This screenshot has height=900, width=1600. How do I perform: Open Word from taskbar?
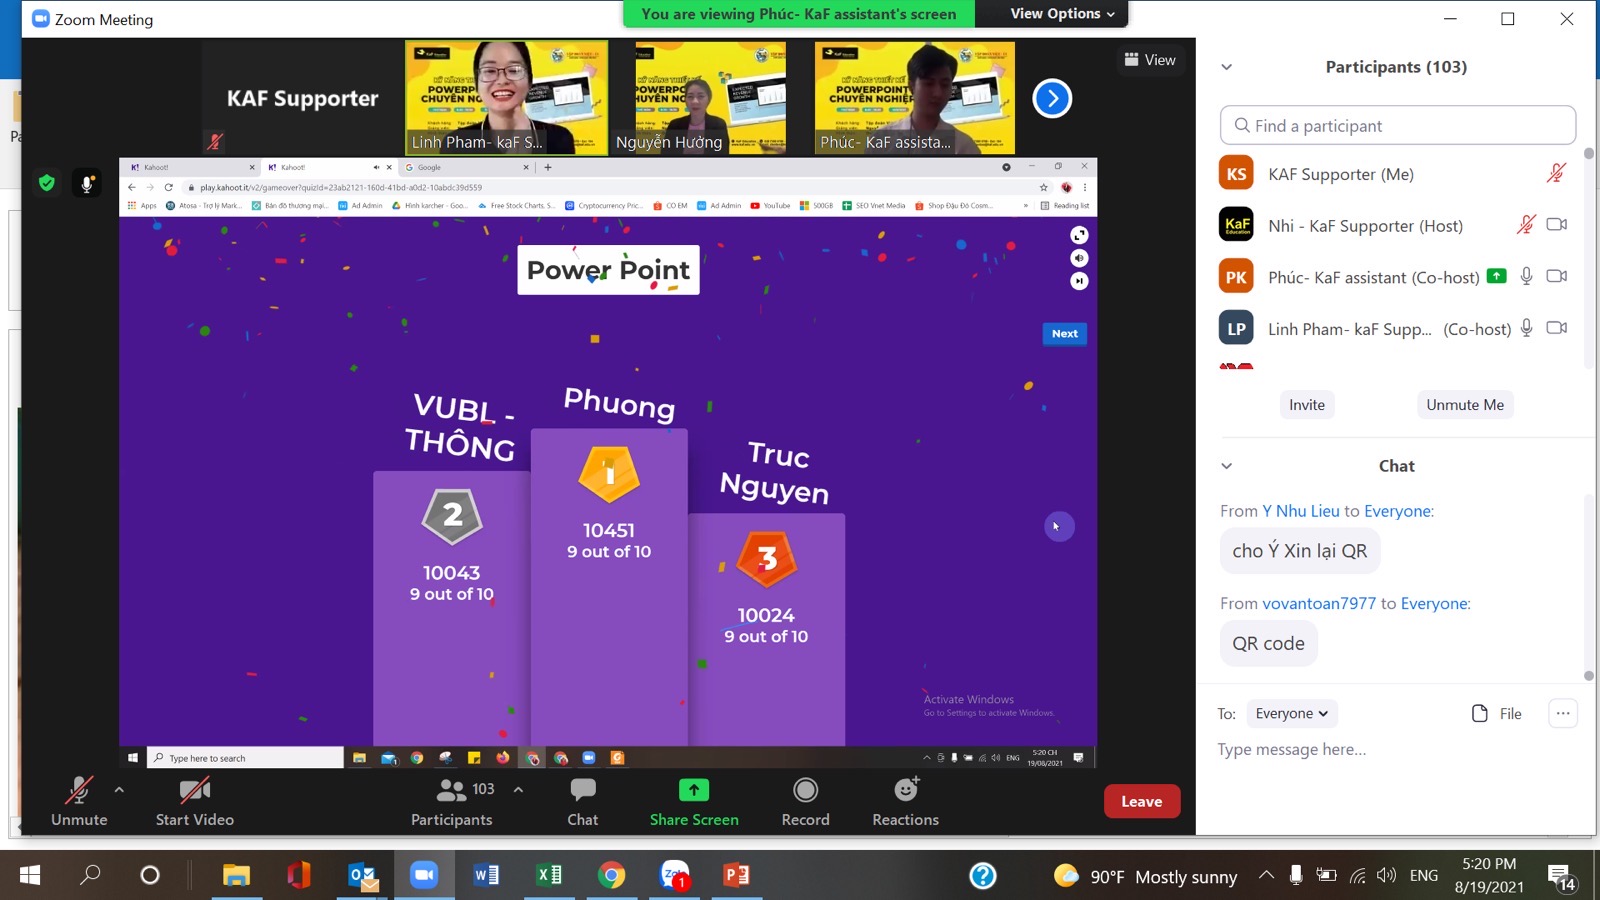point(486,876)
